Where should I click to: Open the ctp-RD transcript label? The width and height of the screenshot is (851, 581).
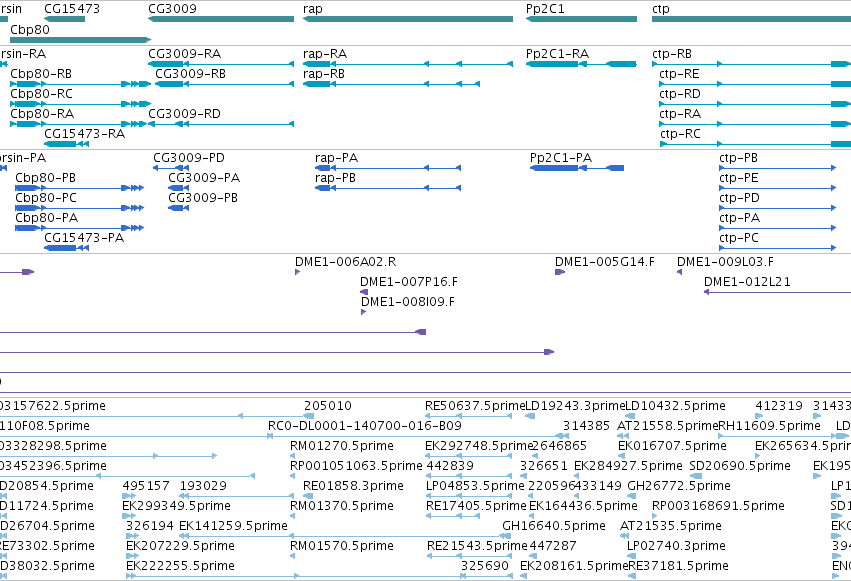pyautogui.click(x=680, y=94)
